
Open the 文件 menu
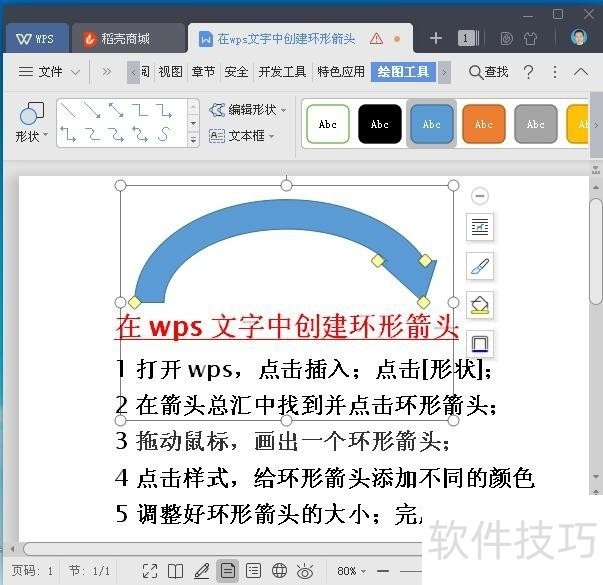click(41, 72)
